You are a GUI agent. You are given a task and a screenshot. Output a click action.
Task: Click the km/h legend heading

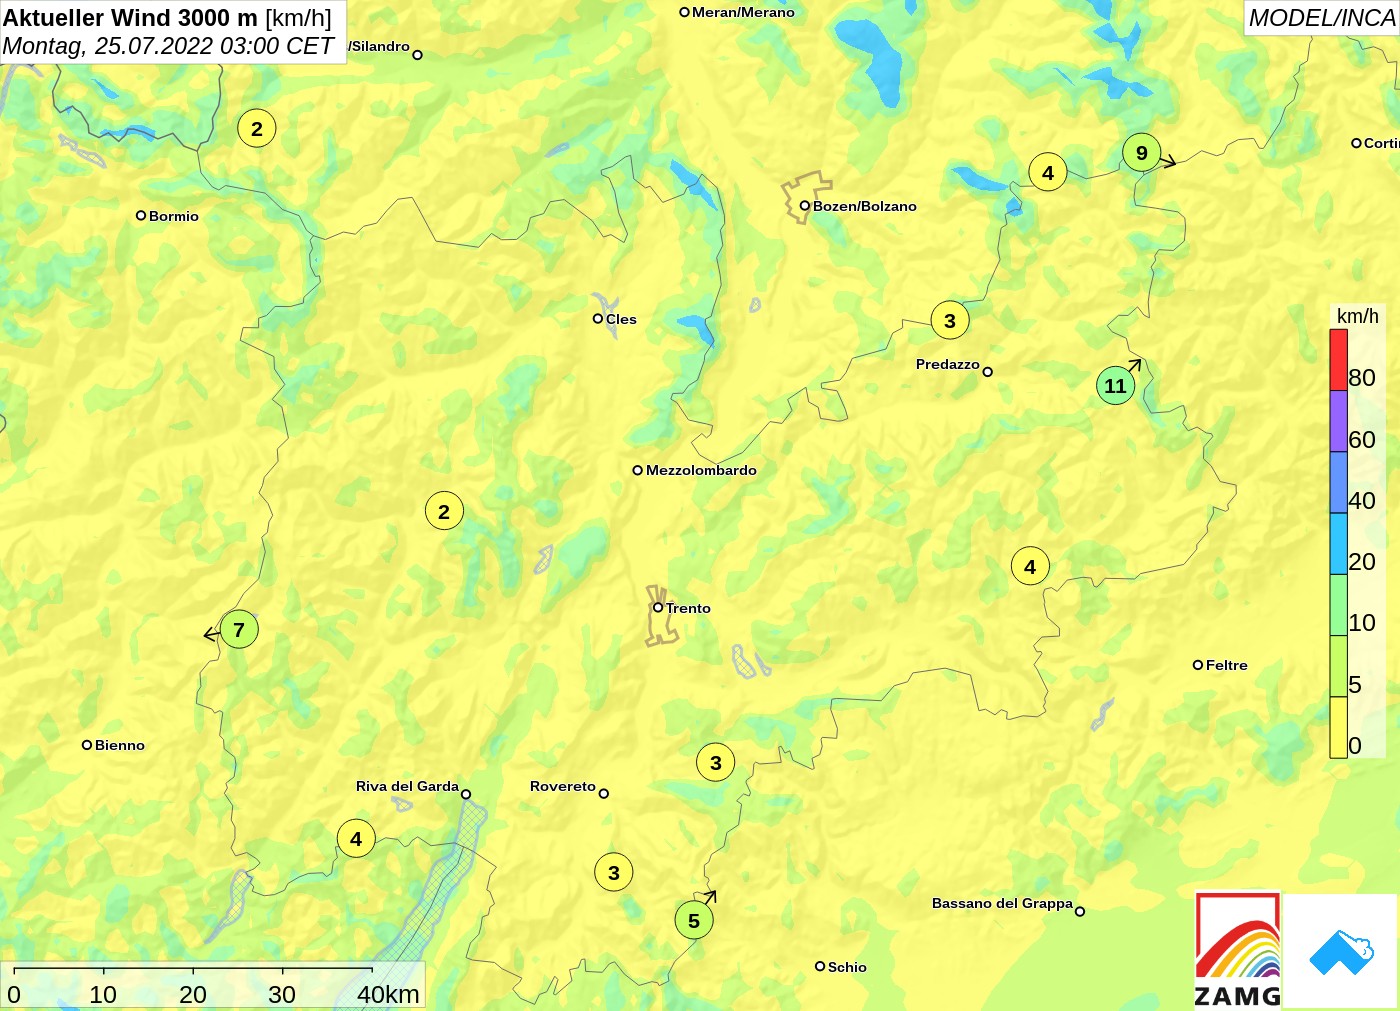(x=1358, y=316)
